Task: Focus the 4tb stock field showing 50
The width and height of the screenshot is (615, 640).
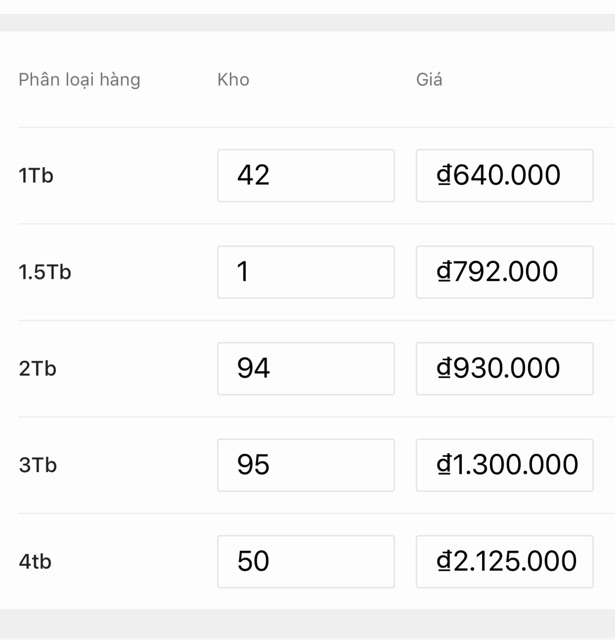Action: (x=305, y=562)
